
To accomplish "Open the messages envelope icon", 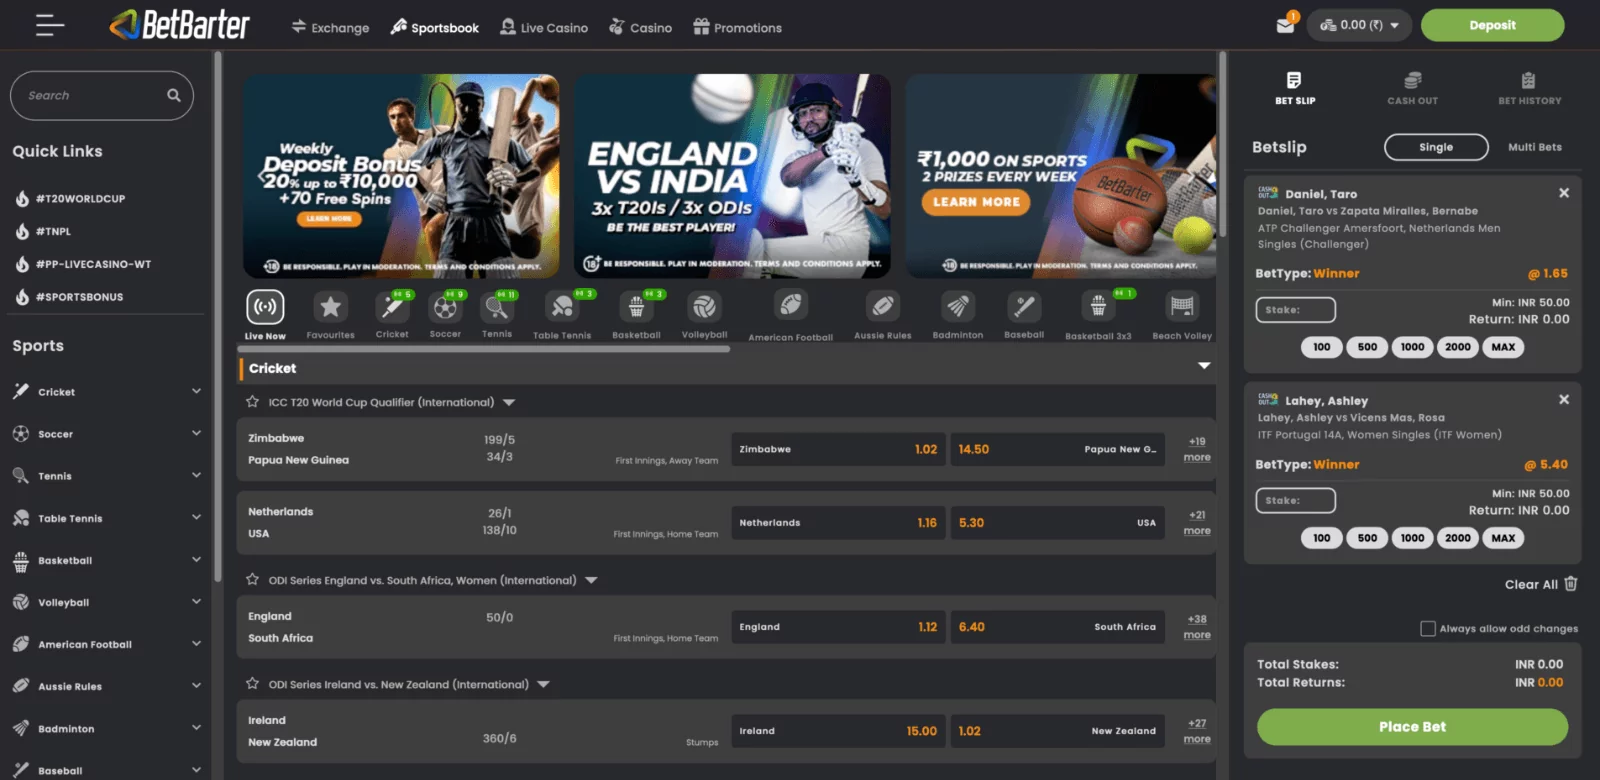I will (1285, 26).
